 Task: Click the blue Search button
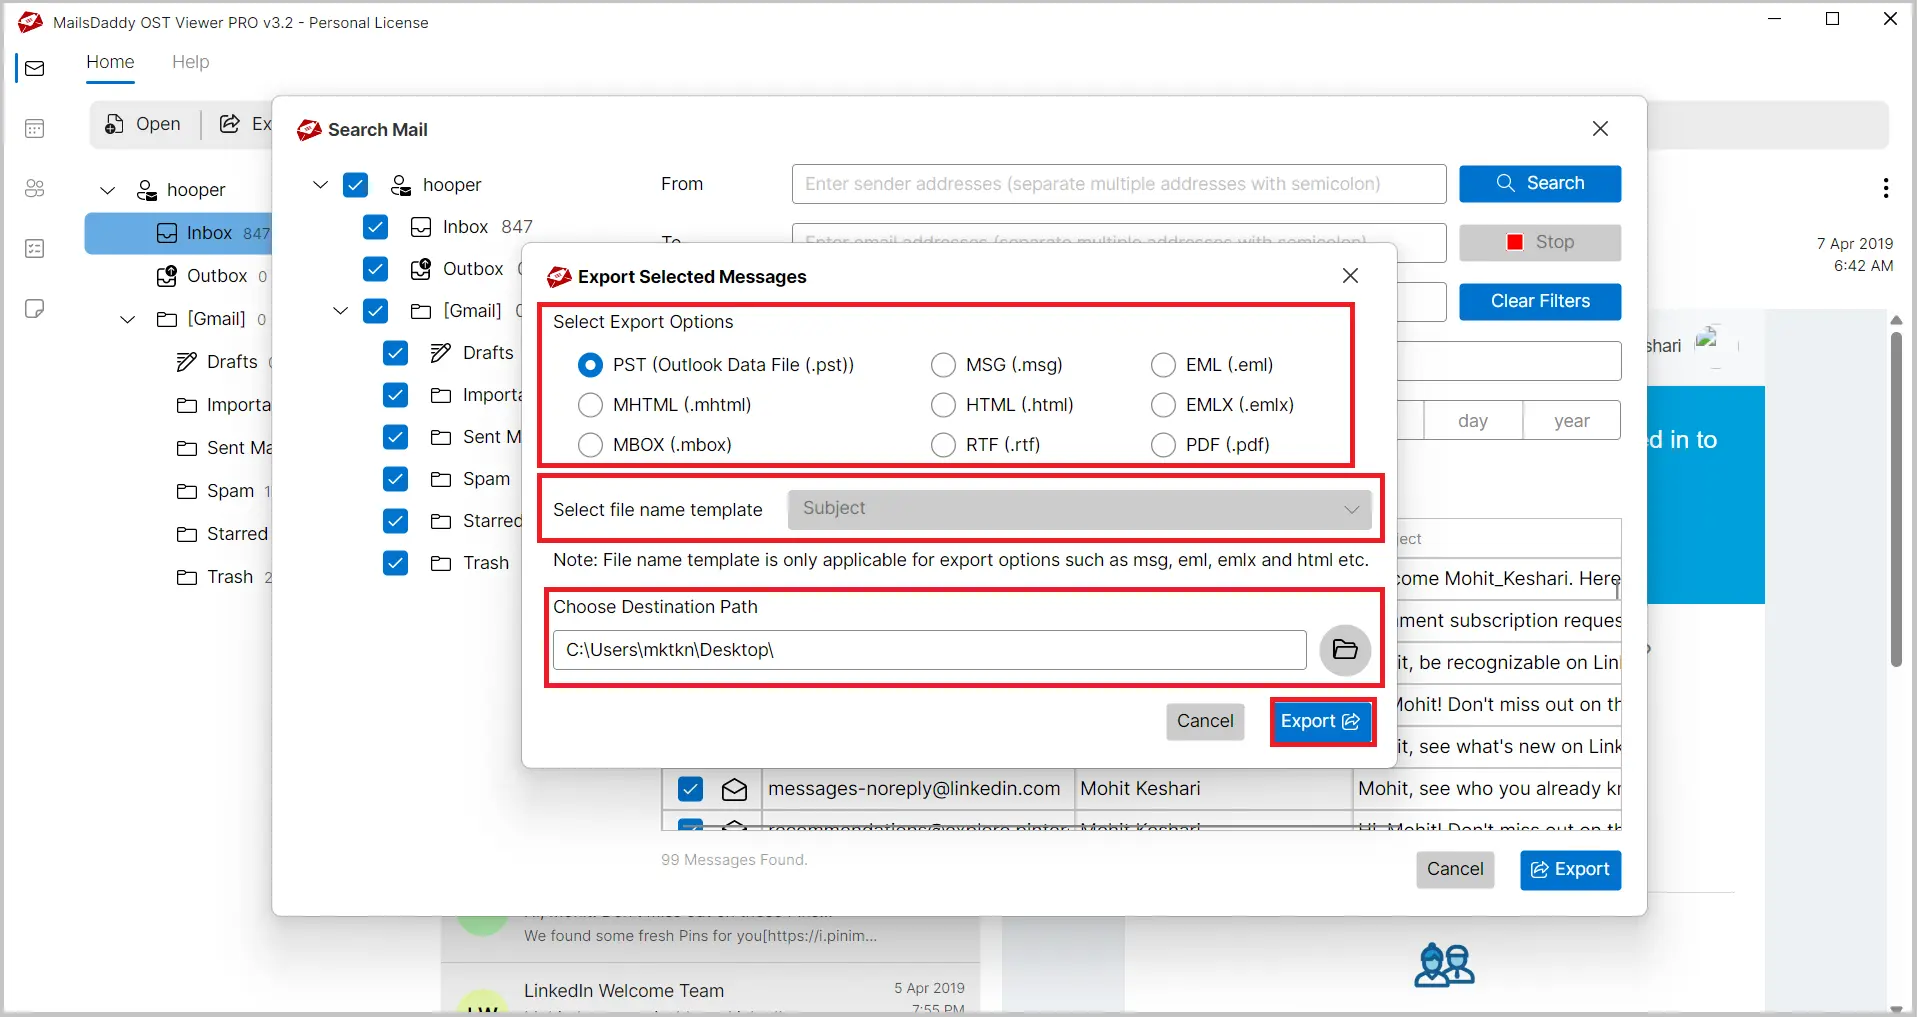(1540, 184)
